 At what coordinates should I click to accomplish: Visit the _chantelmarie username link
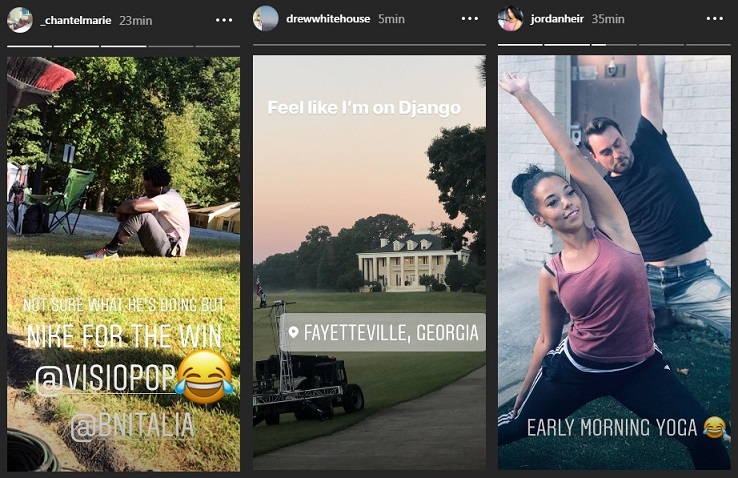(x=76, y=21)
